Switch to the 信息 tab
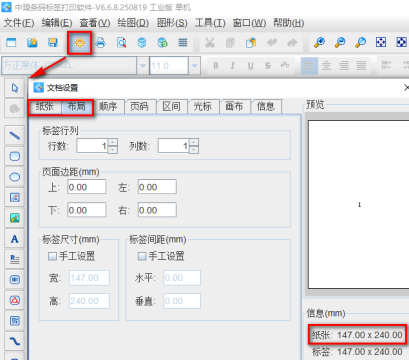 click(x=266, y=107)
